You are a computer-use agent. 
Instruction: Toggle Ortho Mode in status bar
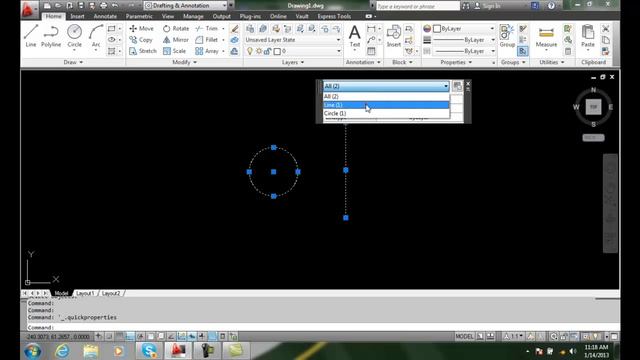point(130,336)
